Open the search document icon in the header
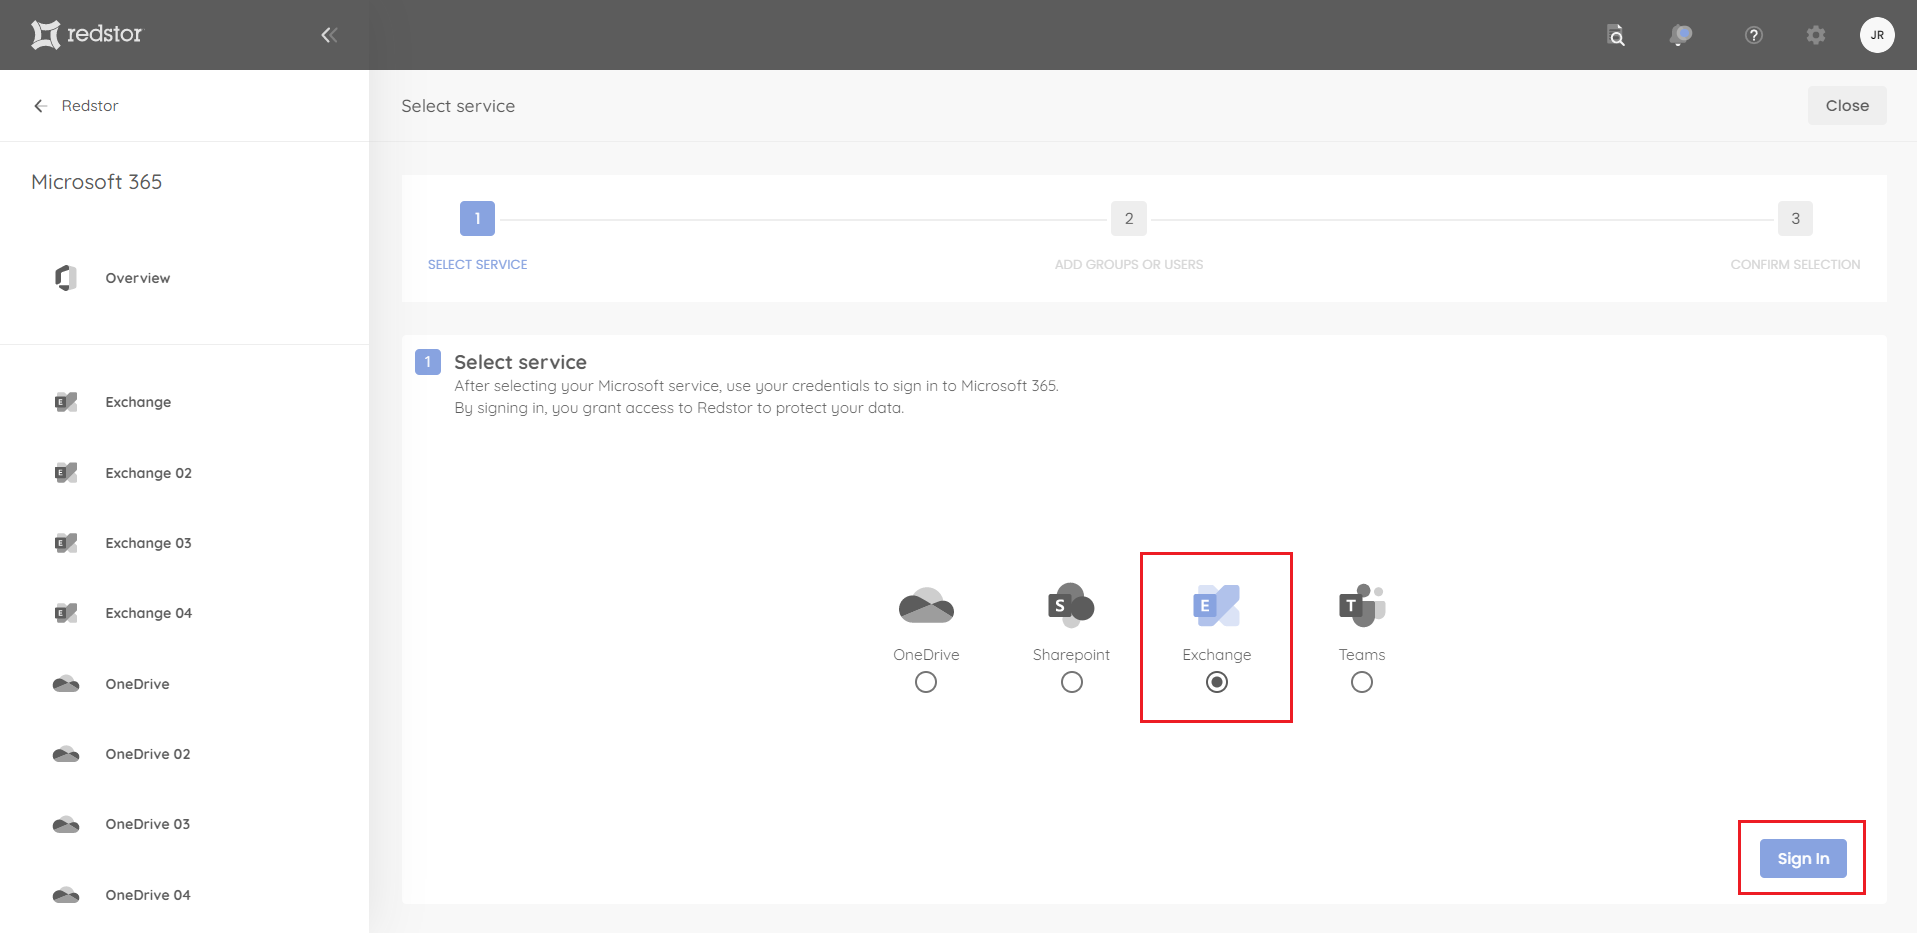Image resolution: width=1917 pixels, height=933 pixels. click(1616, 35)
